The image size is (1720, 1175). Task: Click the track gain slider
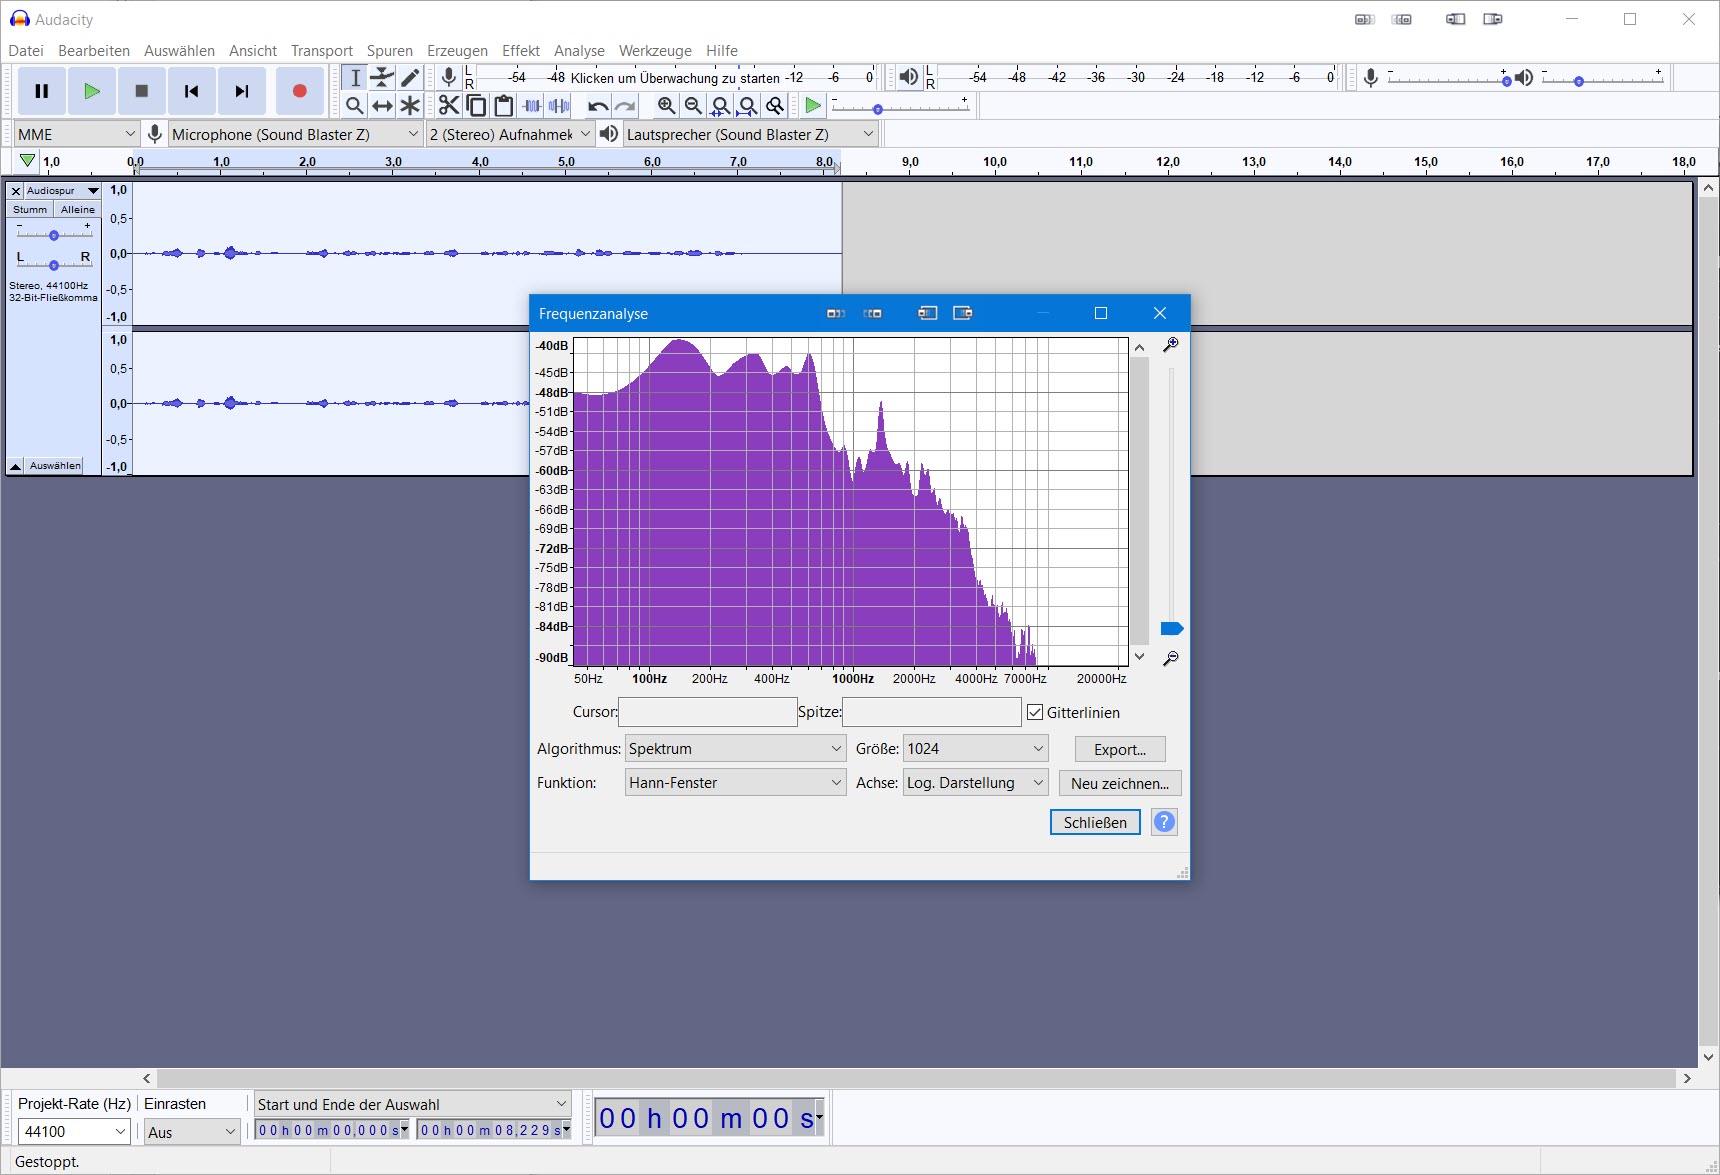click(x=54, y=235)
